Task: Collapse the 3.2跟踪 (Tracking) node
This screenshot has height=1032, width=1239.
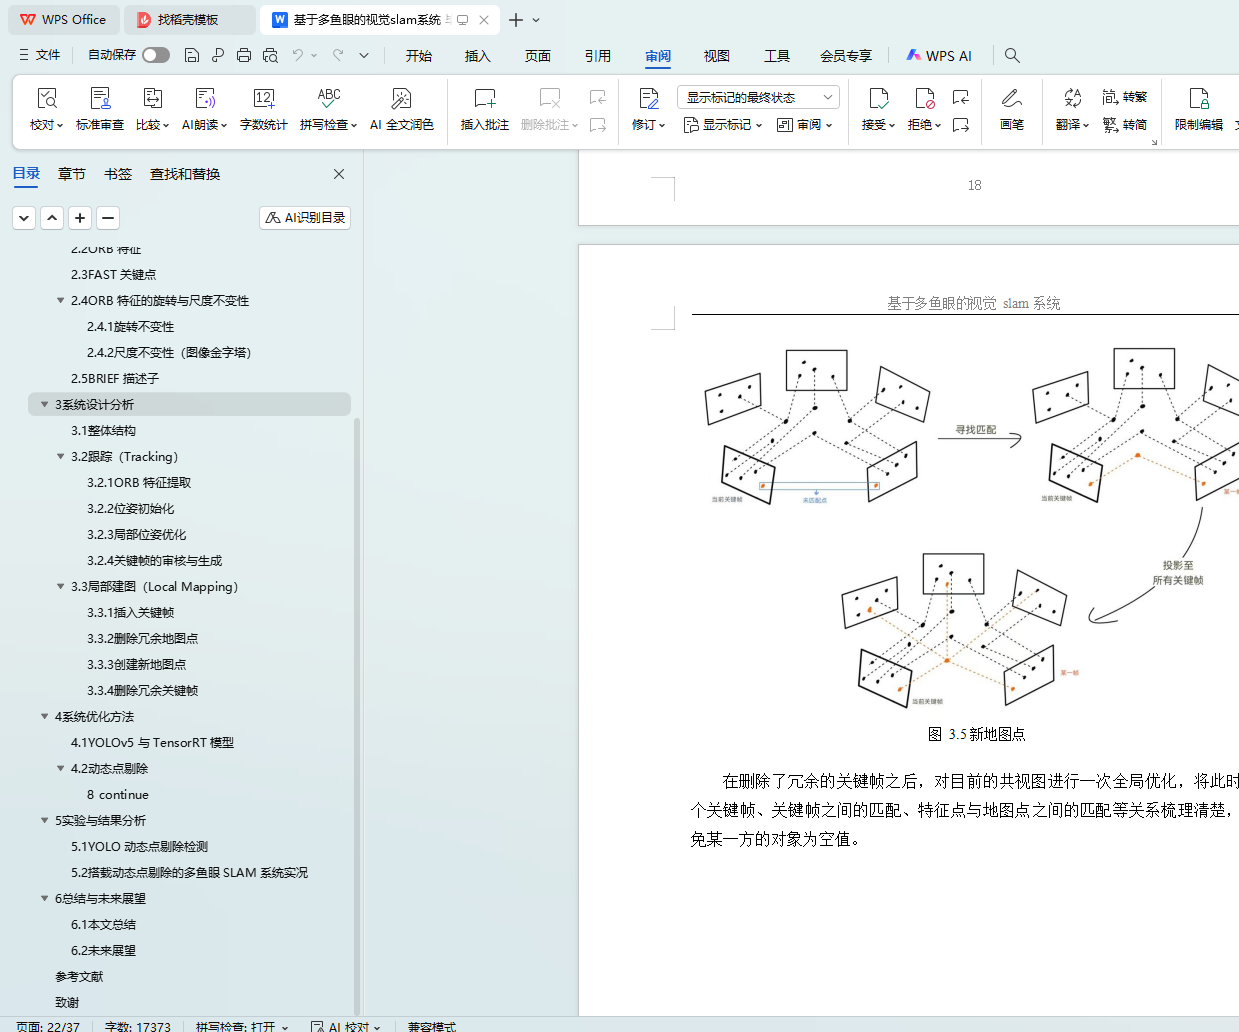Action: click(x=60, y=456)
